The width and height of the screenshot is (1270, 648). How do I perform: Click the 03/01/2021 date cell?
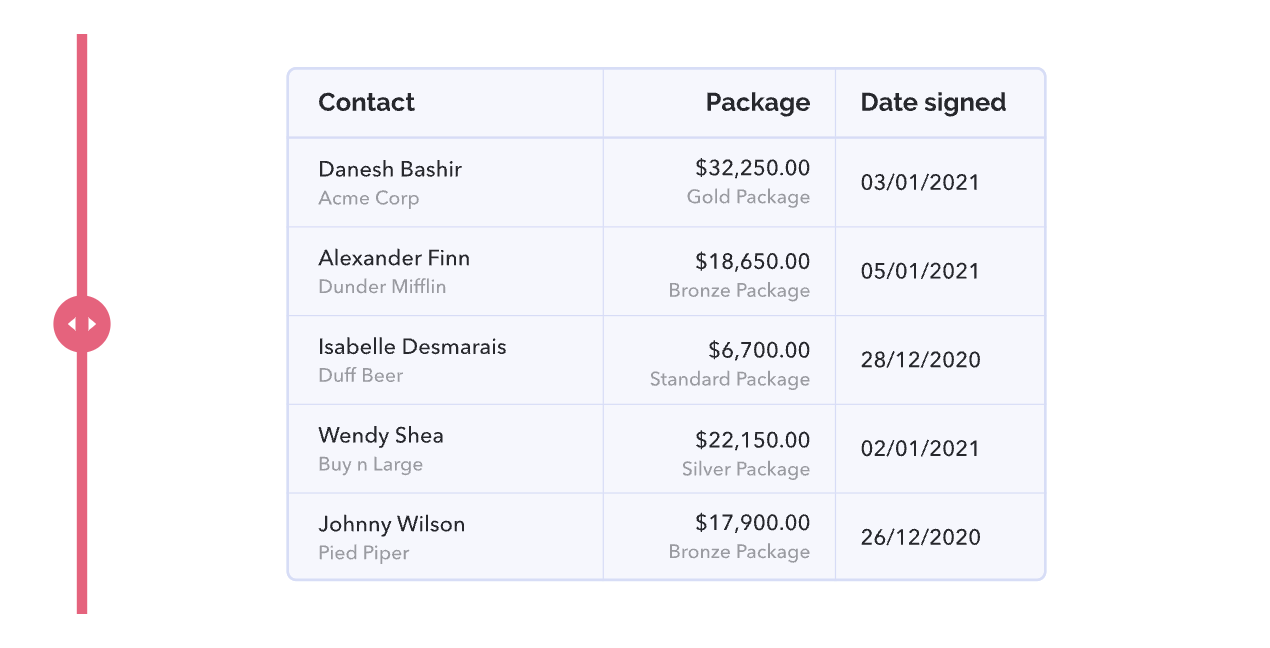[940, 183]
